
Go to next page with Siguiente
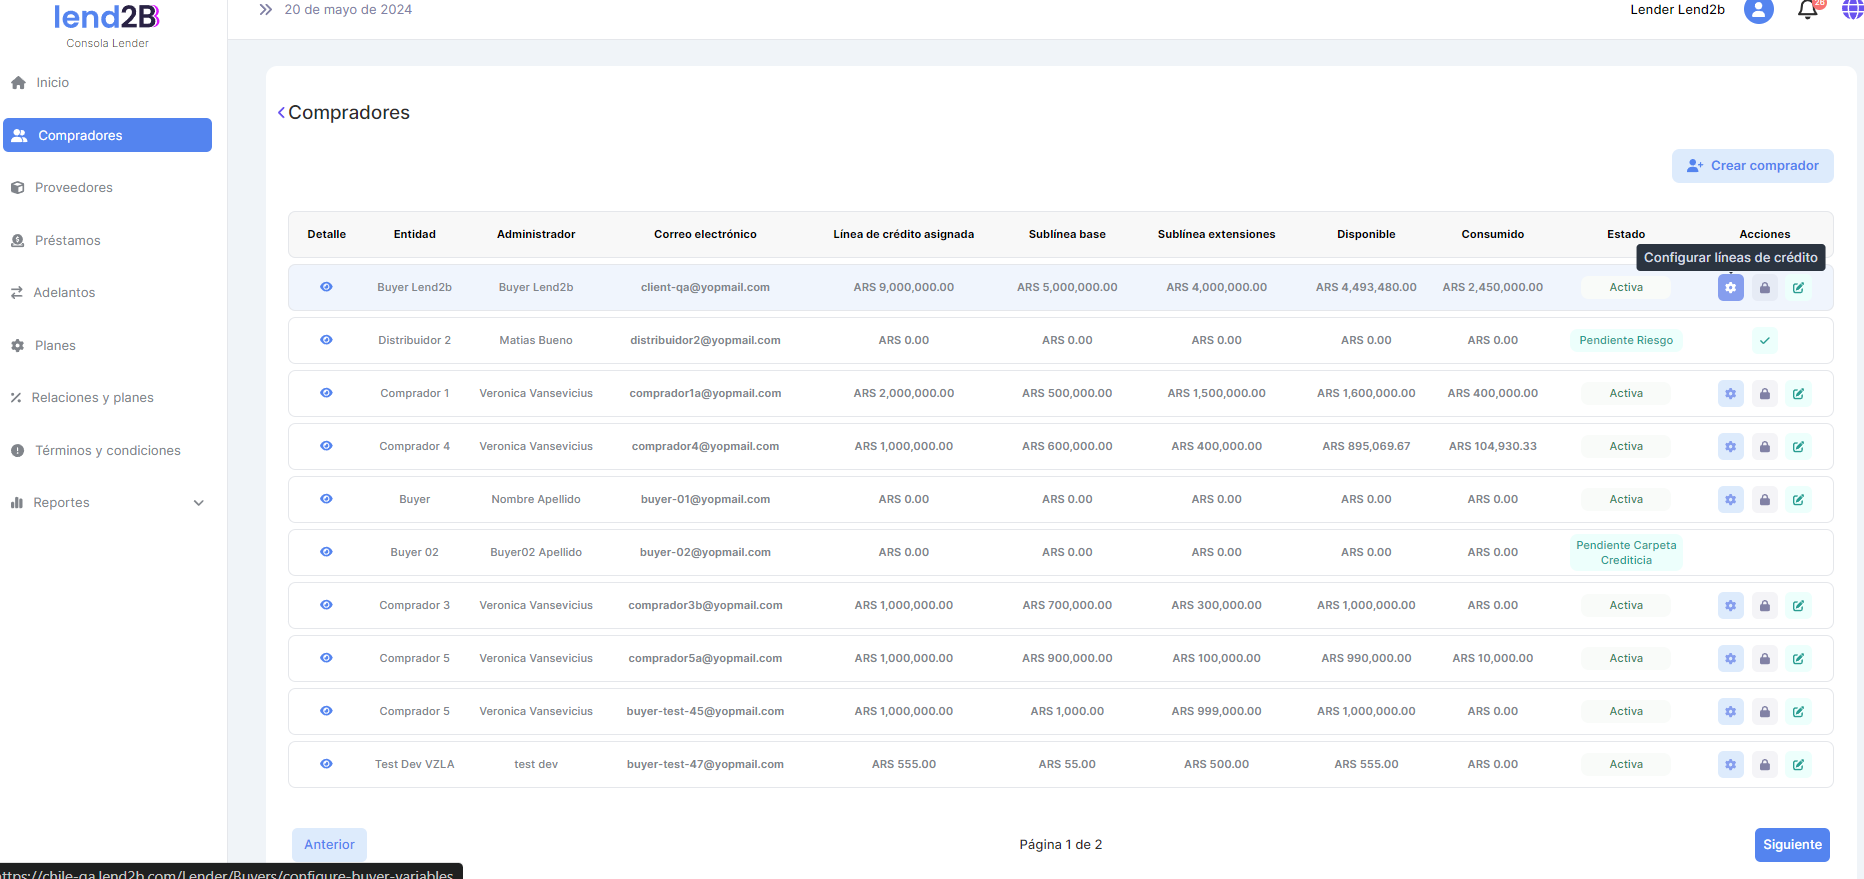1791,845
